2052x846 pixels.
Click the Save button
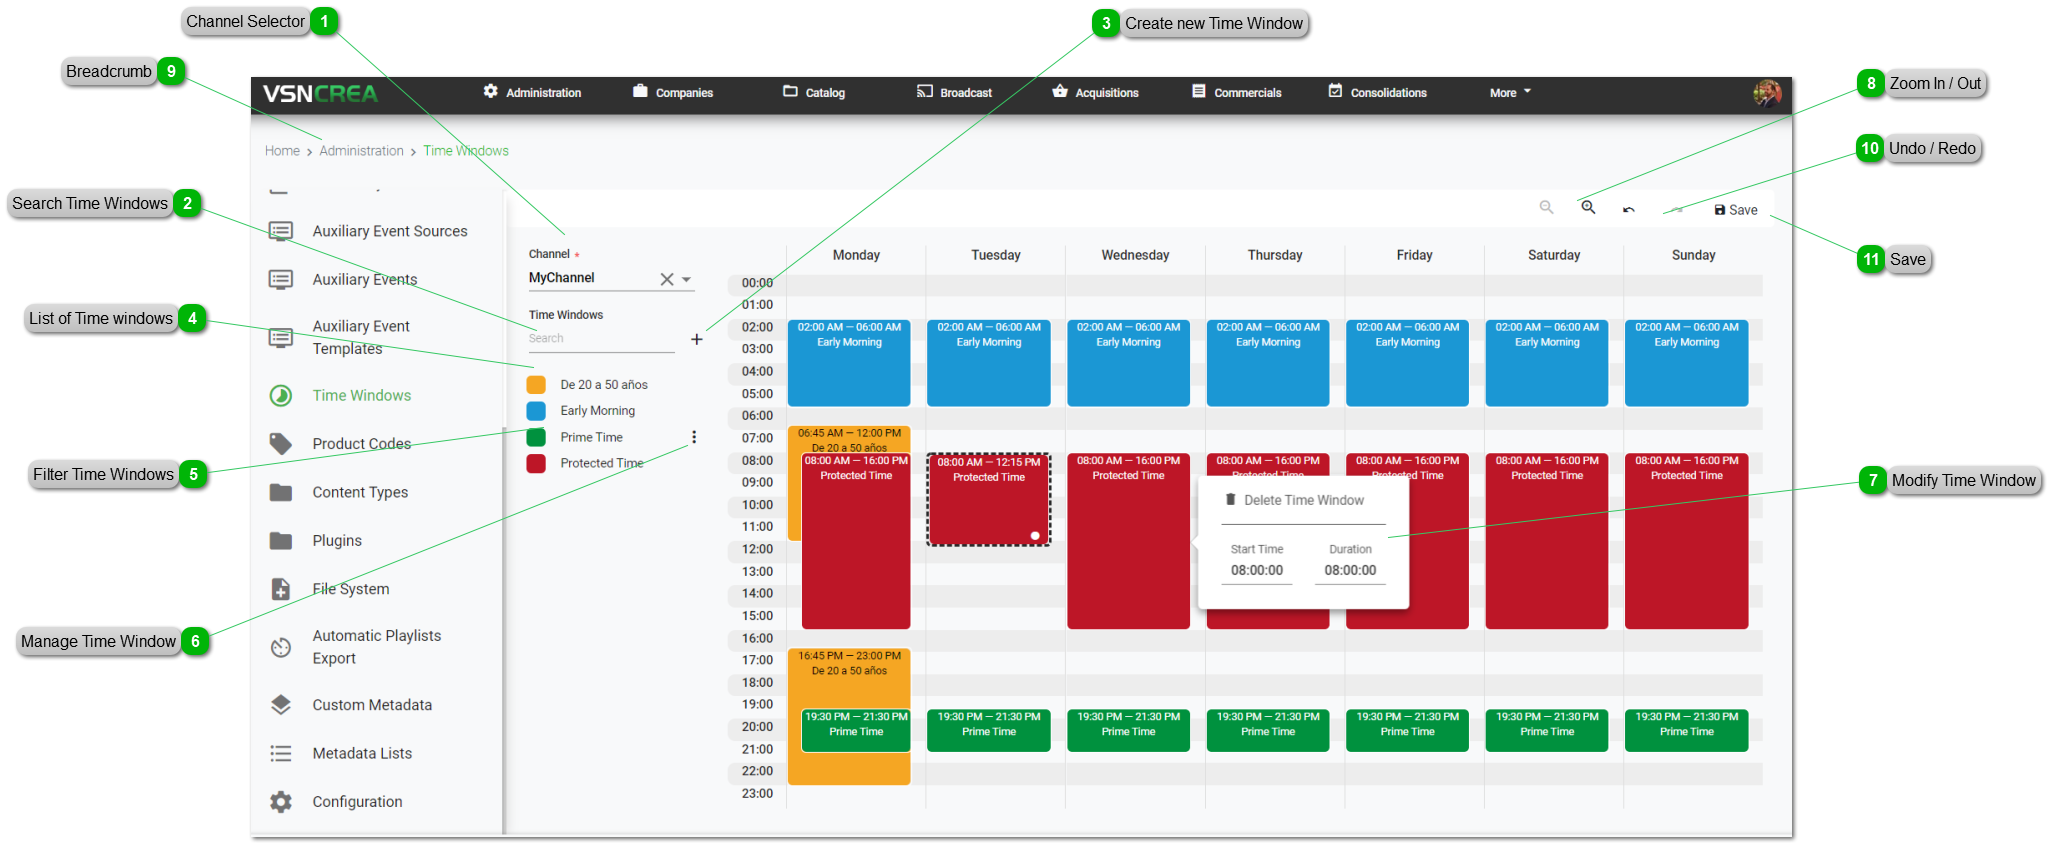(x=1736, y=210)
